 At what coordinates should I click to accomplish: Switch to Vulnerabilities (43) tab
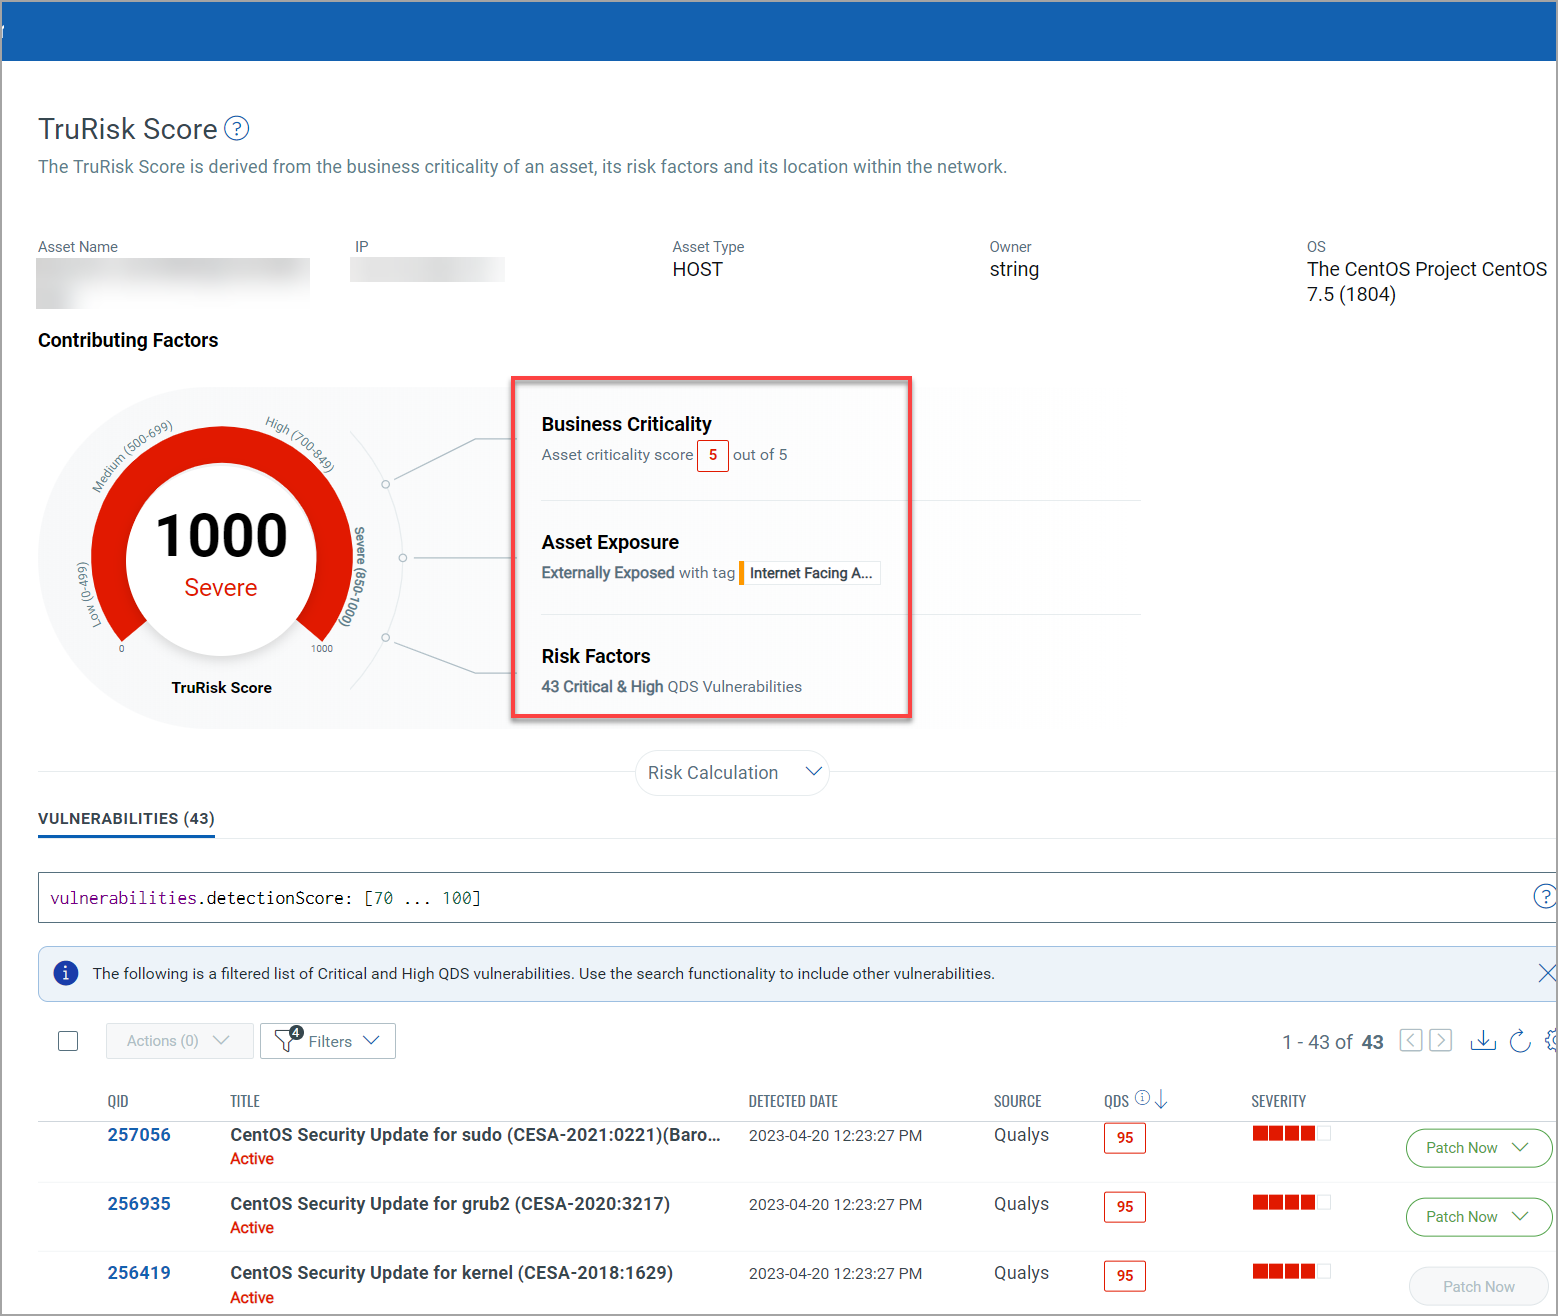126,819
